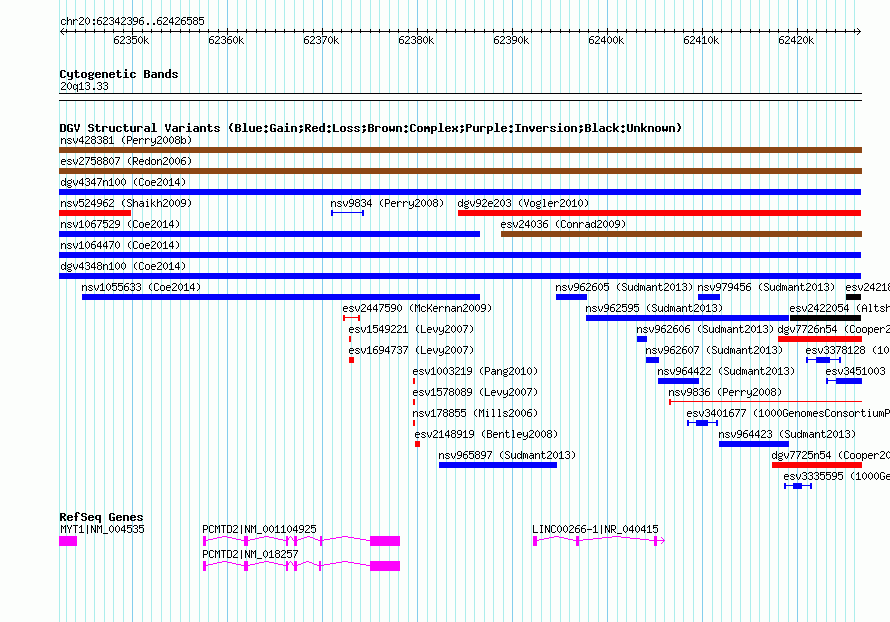Click the nsv1067529 (Coe2014) blue bar

[x=270, y=234]
